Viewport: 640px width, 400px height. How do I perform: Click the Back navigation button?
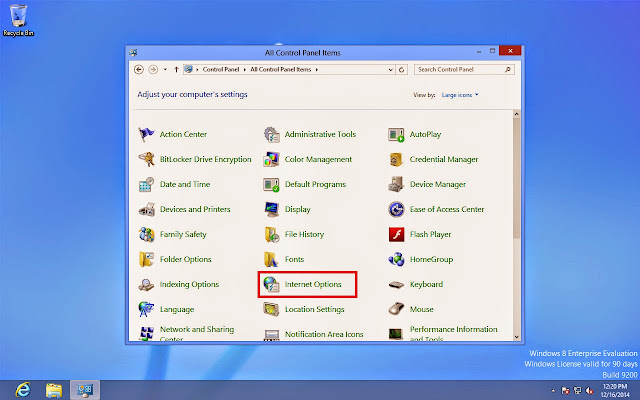[139, 69]
